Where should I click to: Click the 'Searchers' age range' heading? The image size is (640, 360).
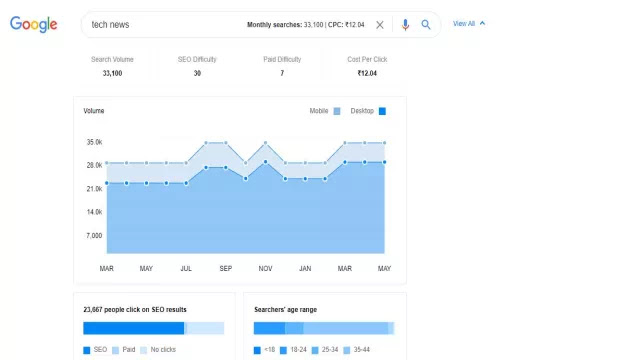pos(285,310)
